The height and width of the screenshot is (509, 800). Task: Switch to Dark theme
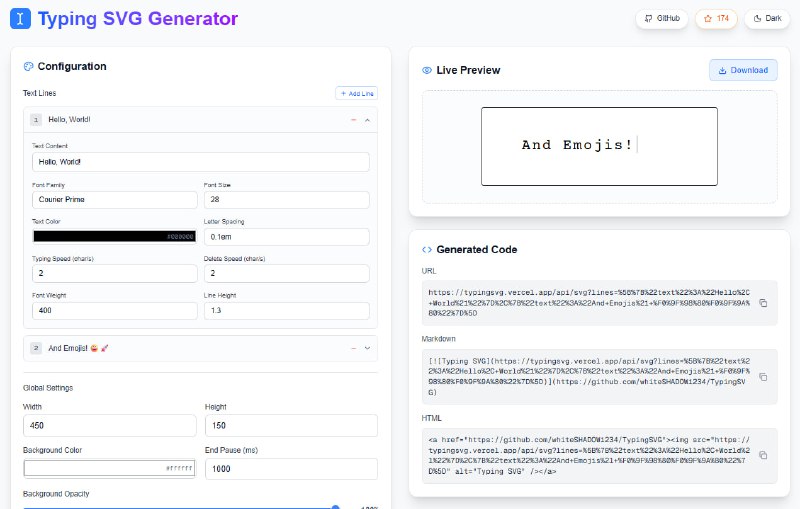pyautogui.click(x=768, y=18)
